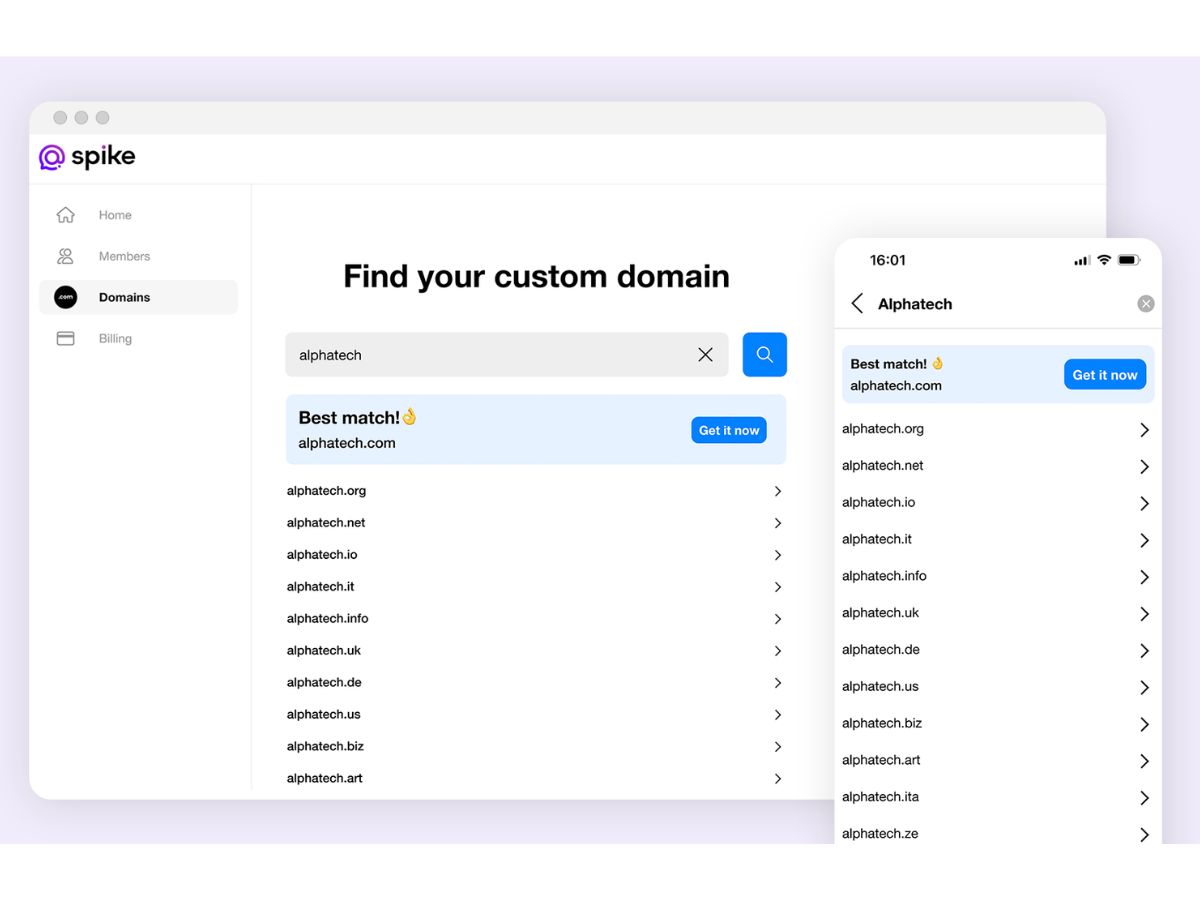Tap alphatech.de text in mobile list
This screenshot has width=1200, height=900.
pyautogui.click(x=881, y=650)
